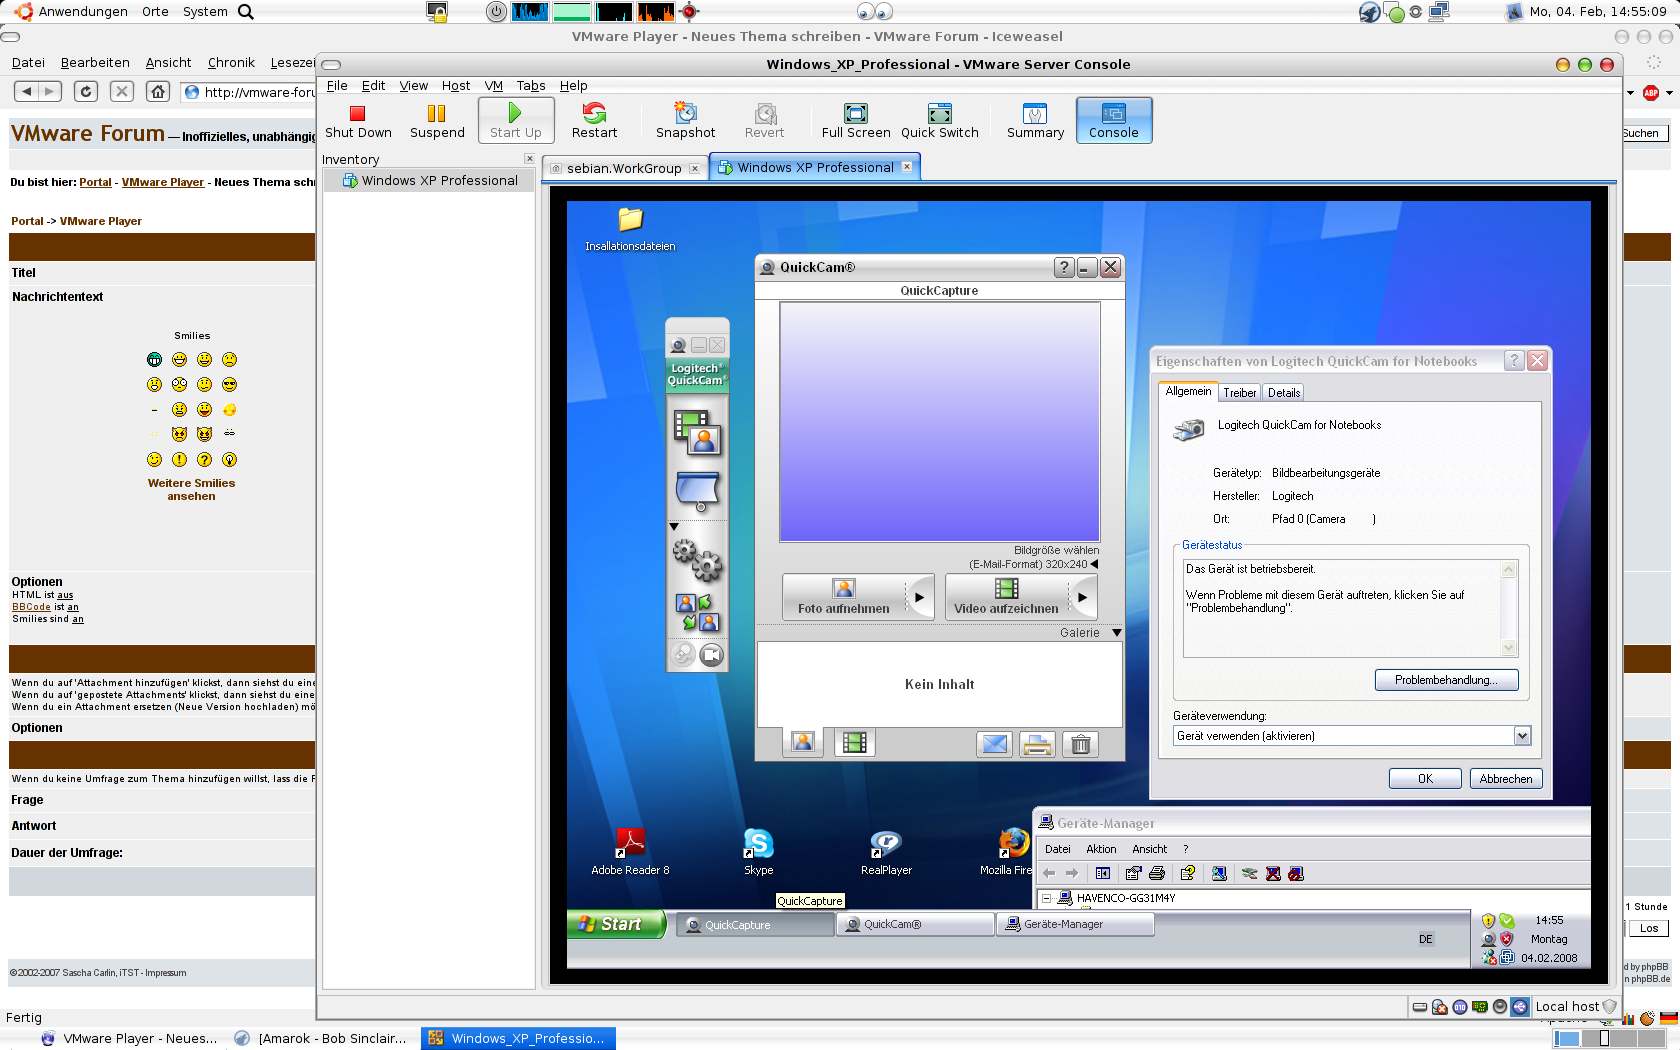The height and width of the screenshot is (1050, 1680).
Task: Shut Down the virtual machine
Action: point(358,120)
